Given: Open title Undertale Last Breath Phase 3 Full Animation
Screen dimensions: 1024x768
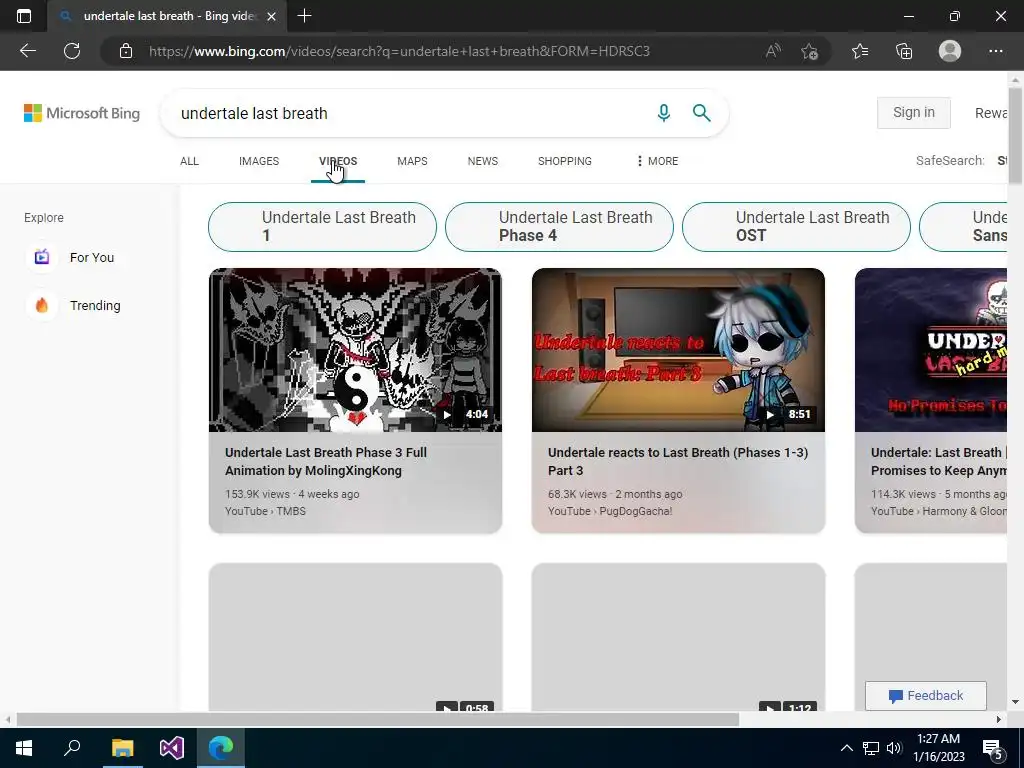Looking at the screenshot, I should tap(326, 461).
